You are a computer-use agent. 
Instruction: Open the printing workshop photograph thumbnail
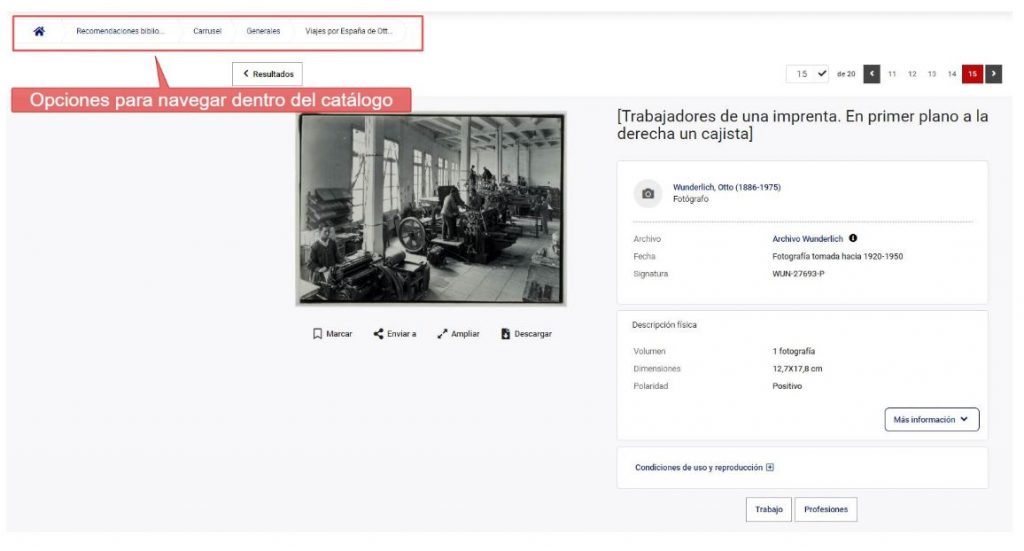tap(431, 209)
